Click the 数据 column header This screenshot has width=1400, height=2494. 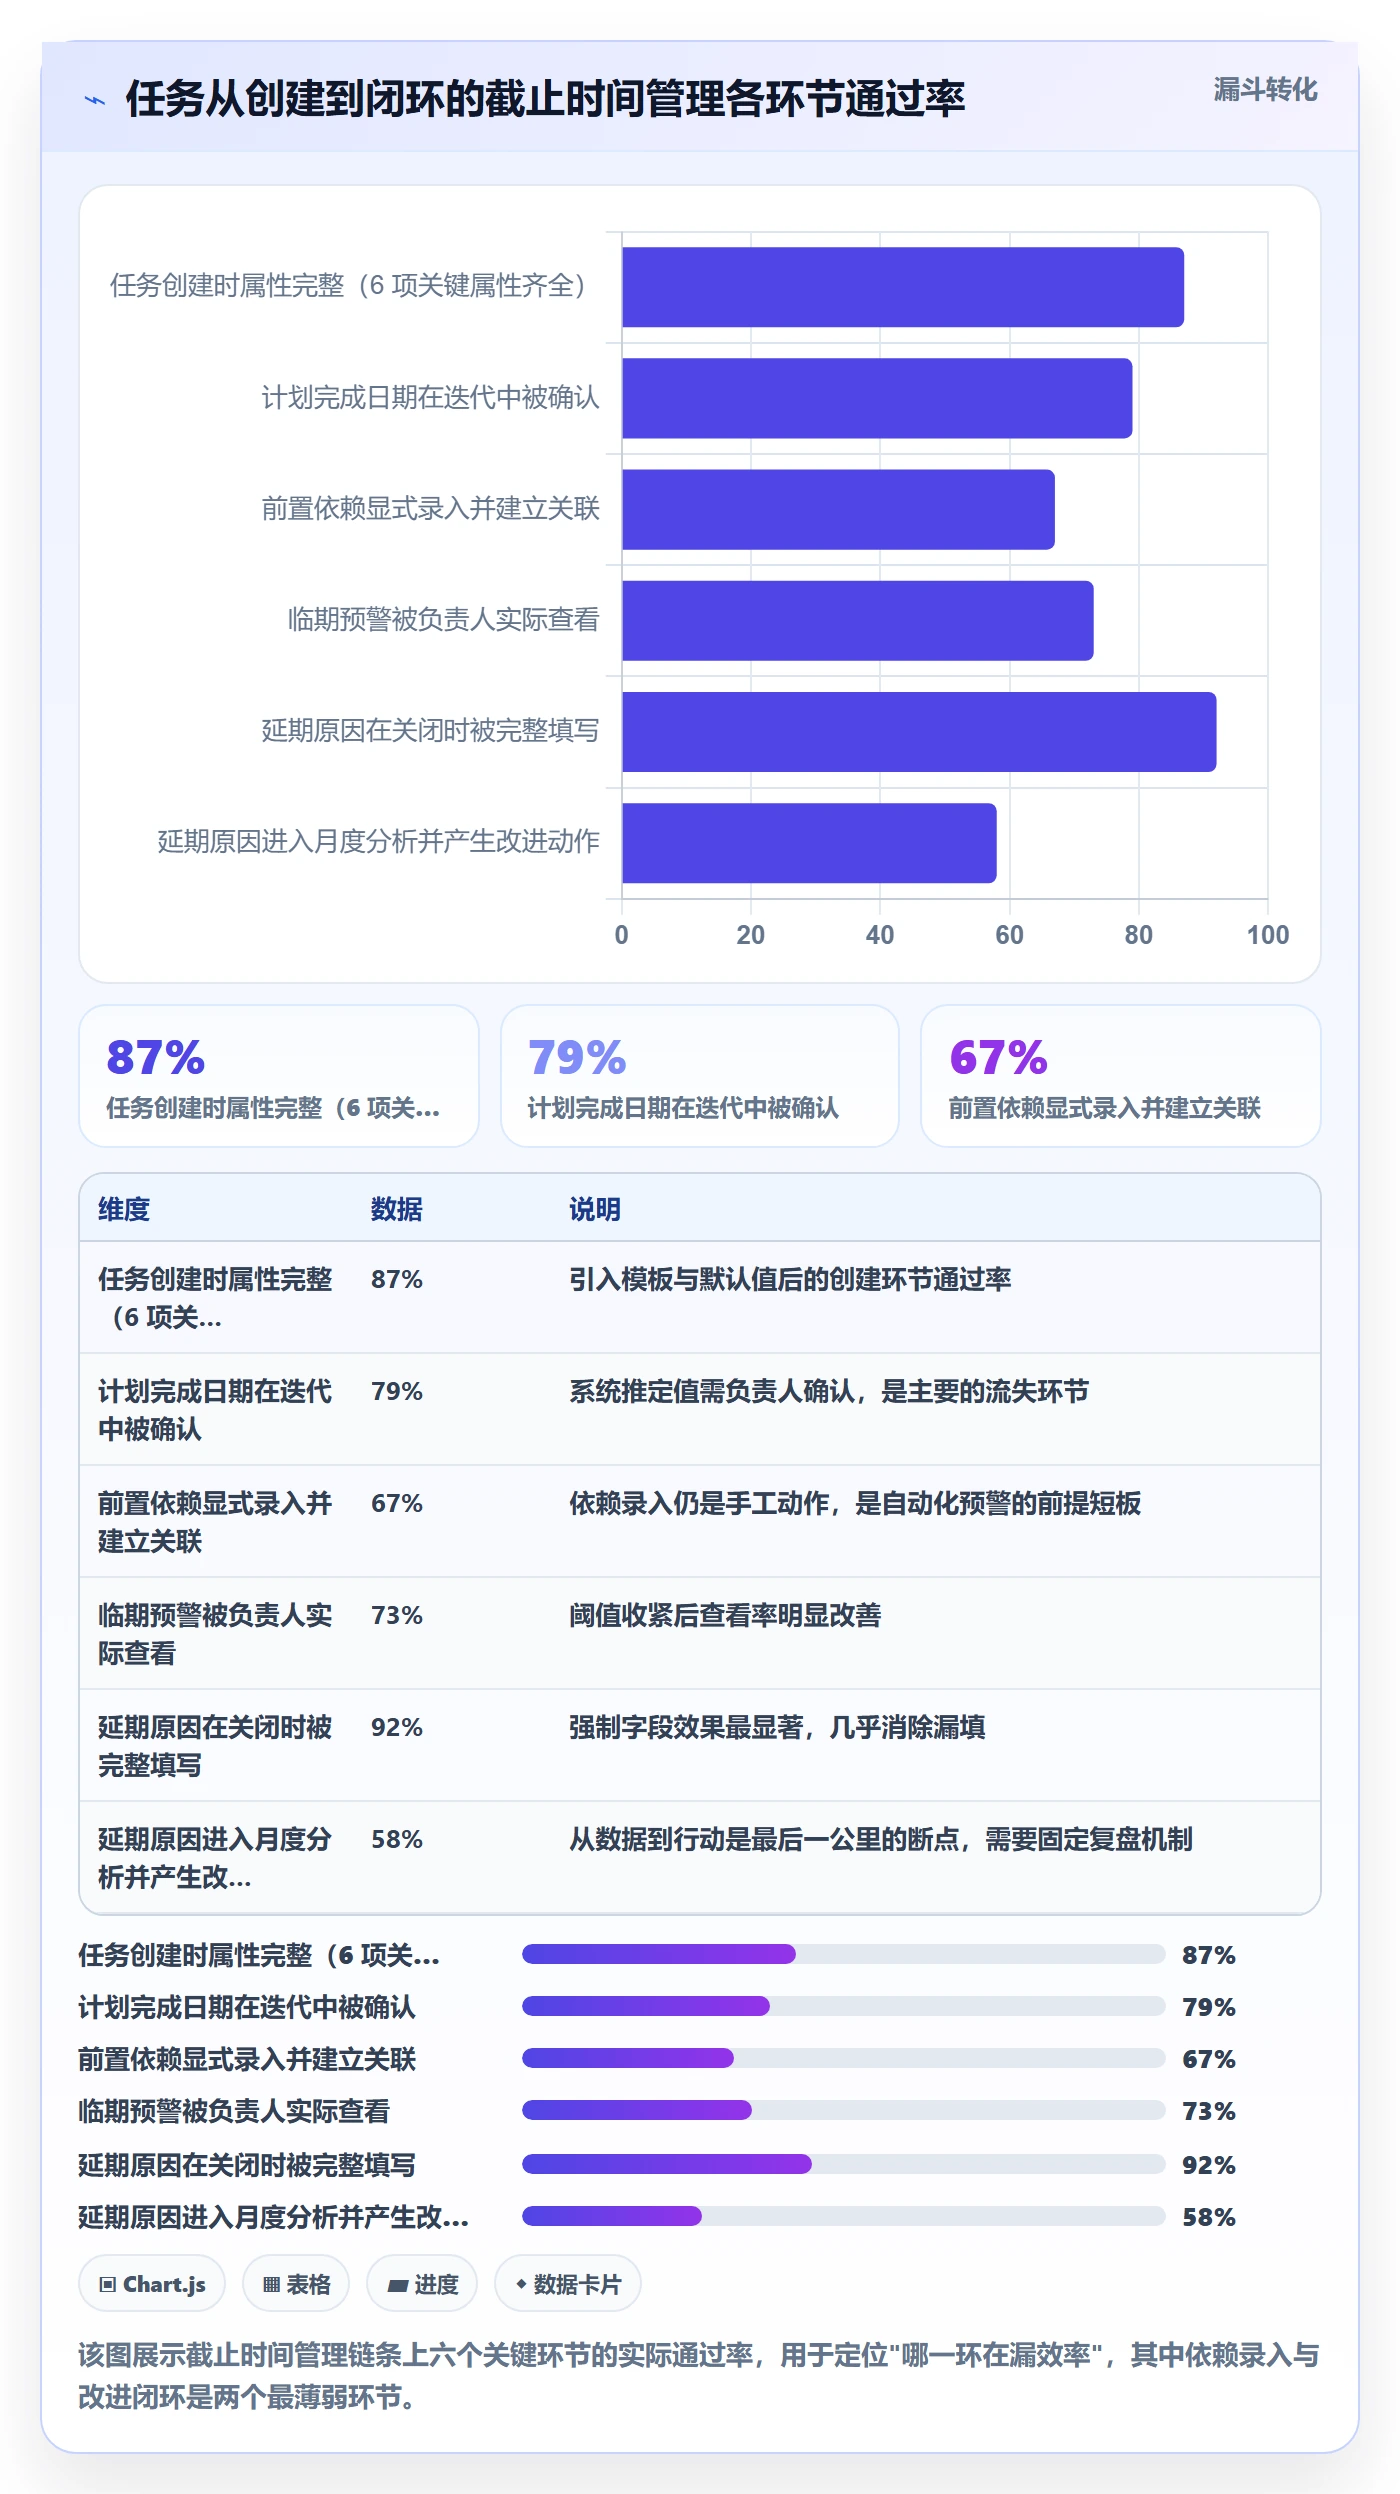tap(397, 1209)
